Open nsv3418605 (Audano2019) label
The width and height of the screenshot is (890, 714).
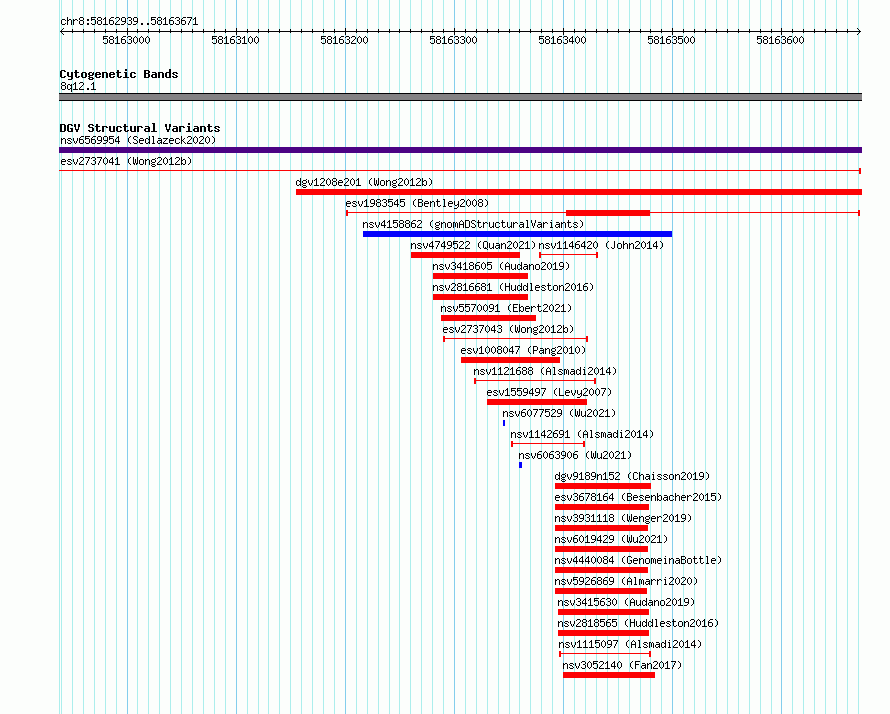(x=501, y=266)
